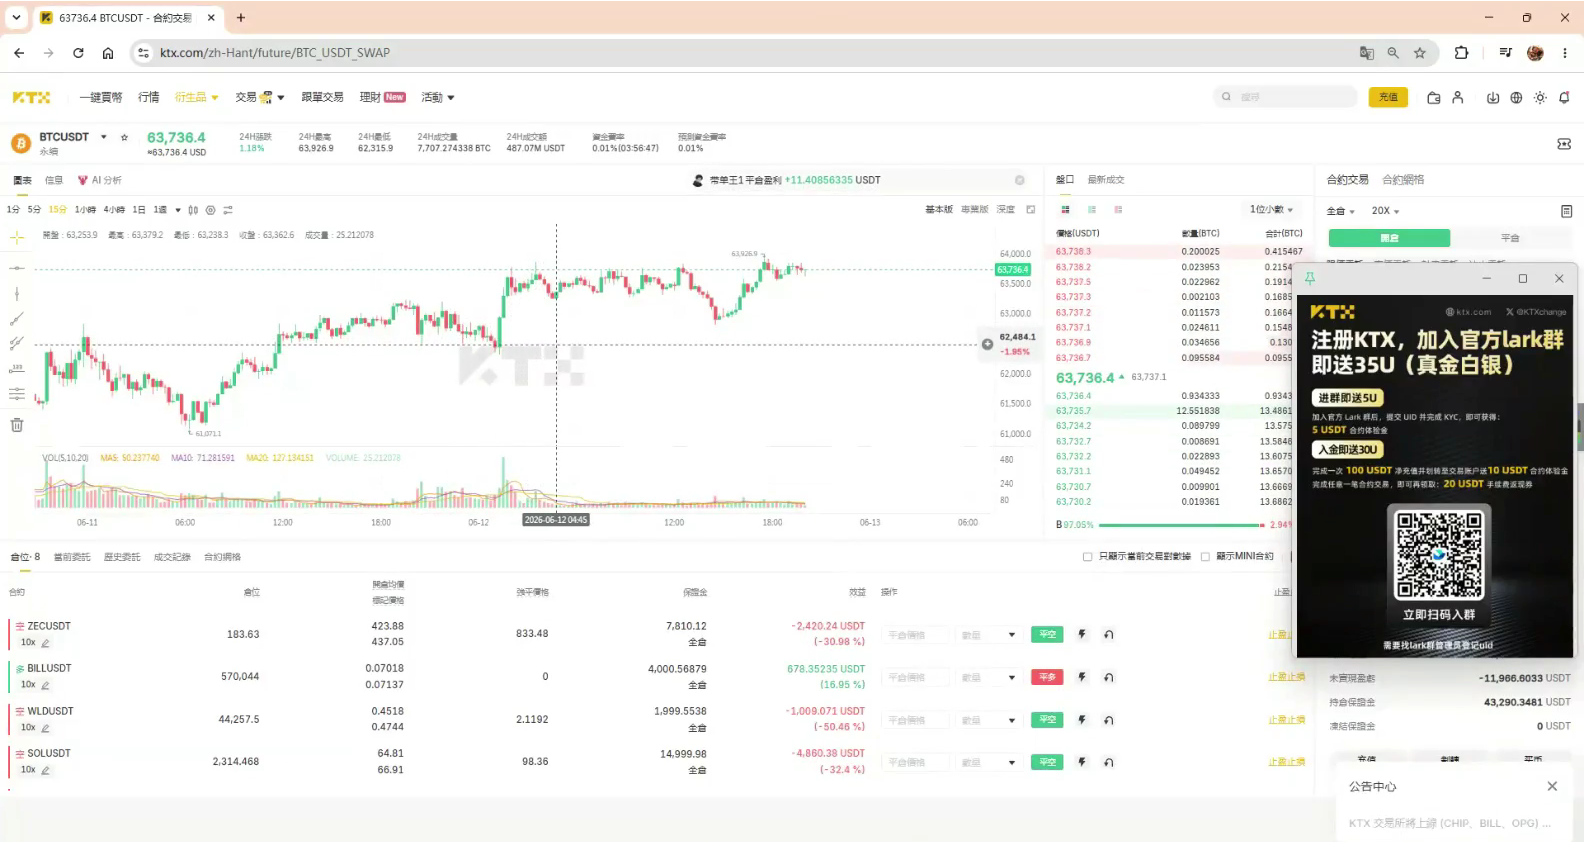Open quantity dropdown in ZECUSDT row
Viewport: 1584px width, 842px height.
pyautogui.click(x=1012, y=635)
